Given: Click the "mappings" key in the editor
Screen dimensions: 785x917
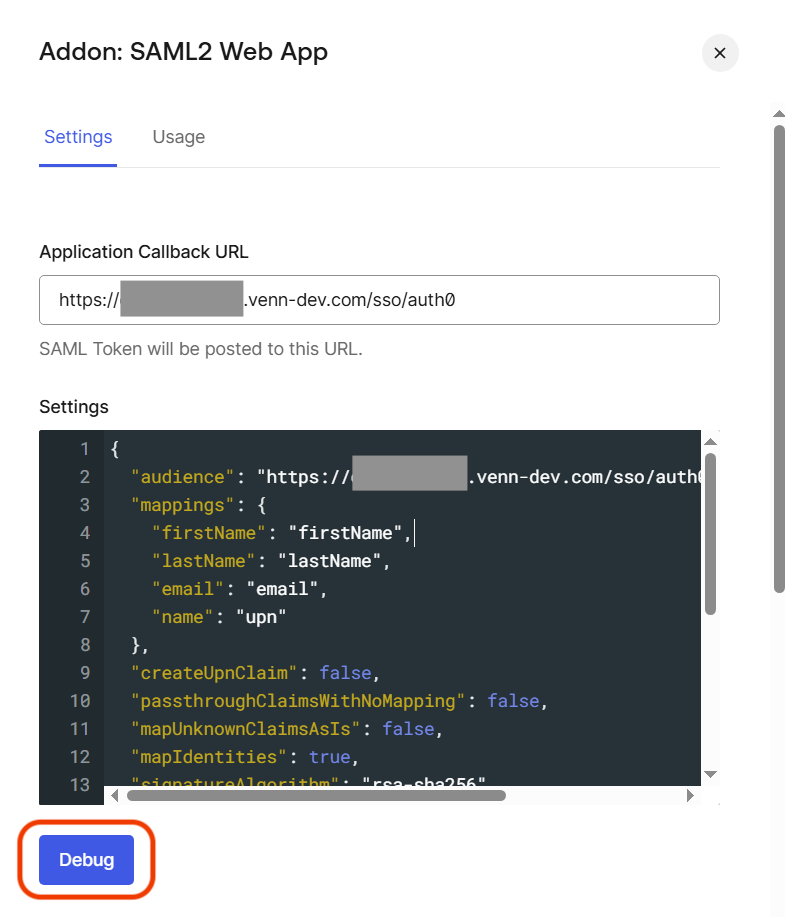Looking at the screenshot, I should click(x=183, y=505).
